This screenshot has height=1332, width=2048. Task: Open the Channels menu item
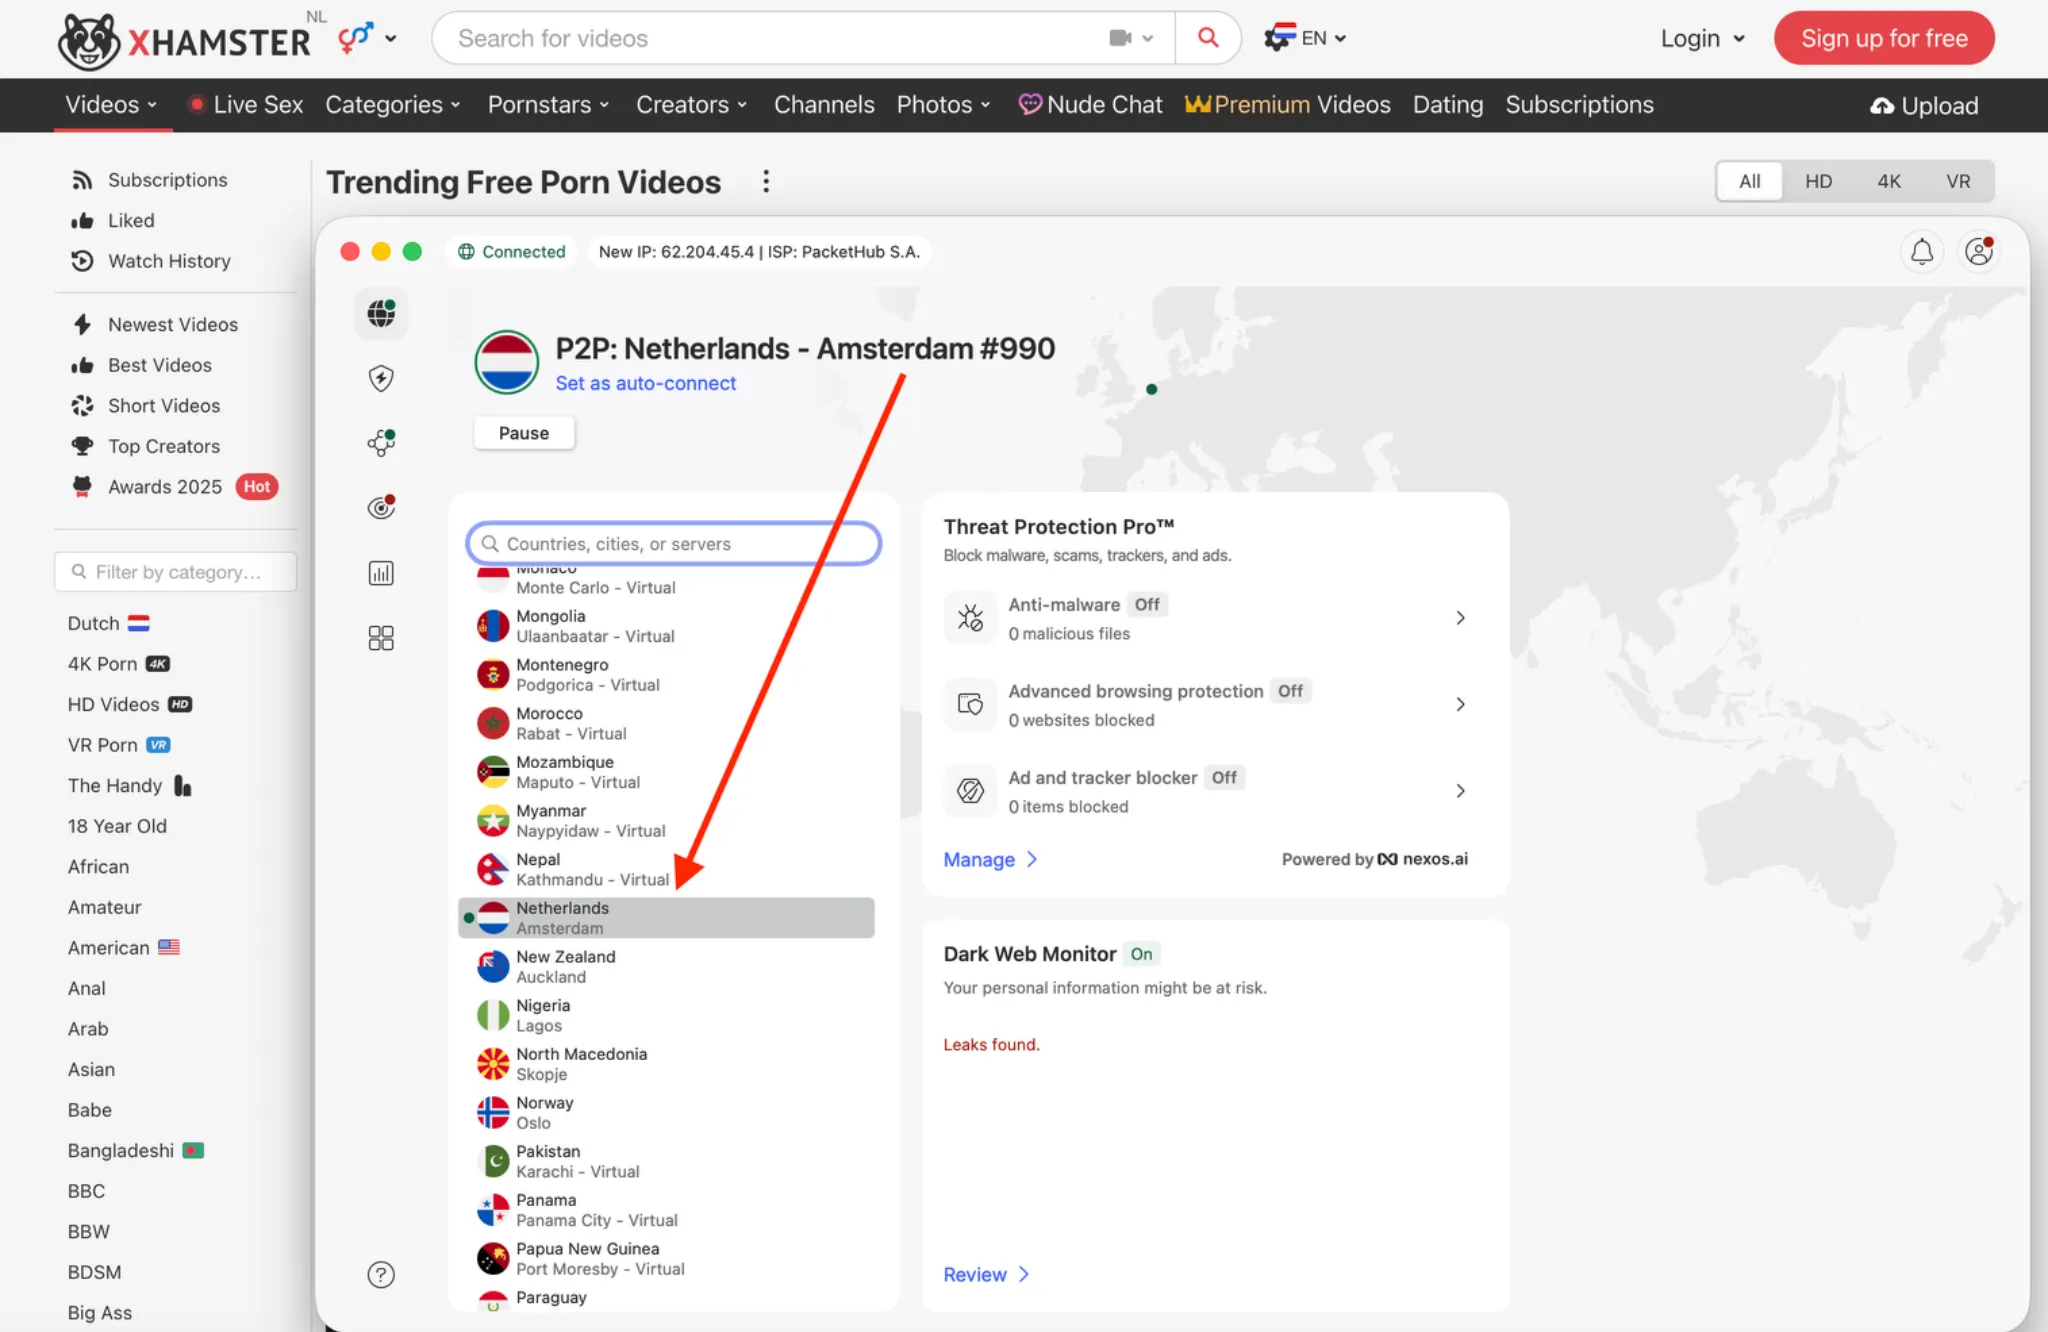pyautogui.click(x=823, y=105)
